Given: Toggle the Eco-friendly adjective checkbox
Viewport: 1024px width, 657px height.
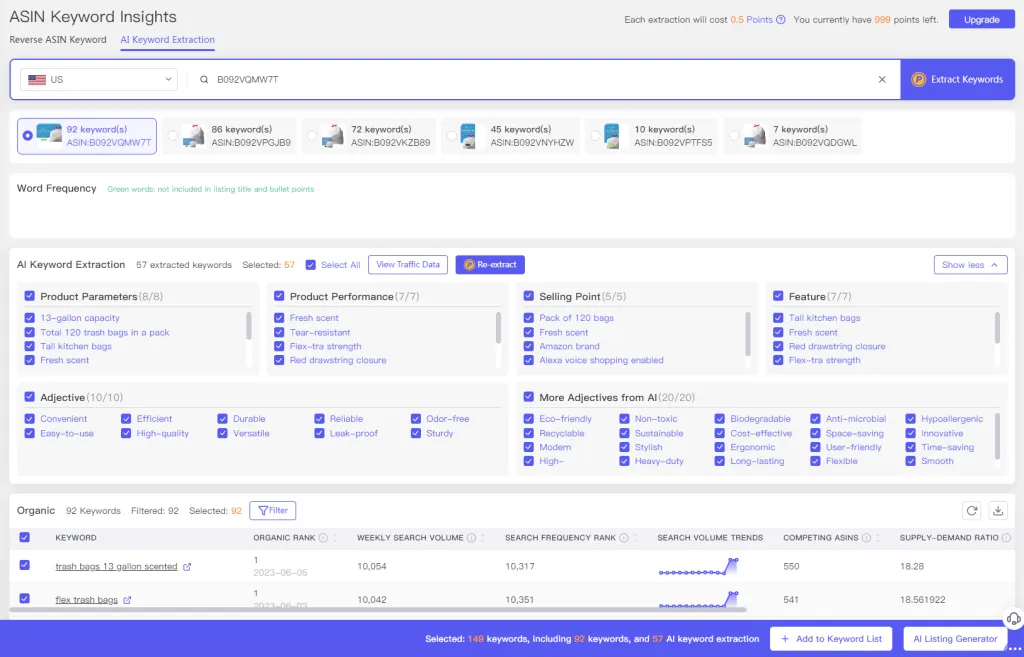Looking at the screenshot, I should click(x=529, y=419).
